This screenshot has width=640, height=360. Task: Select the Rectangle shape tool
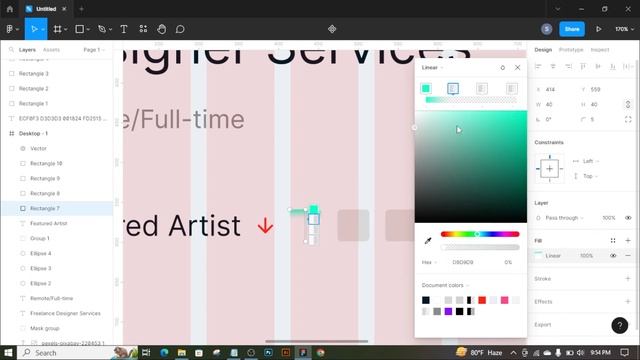pyautogui.click(x=80, y=29)
